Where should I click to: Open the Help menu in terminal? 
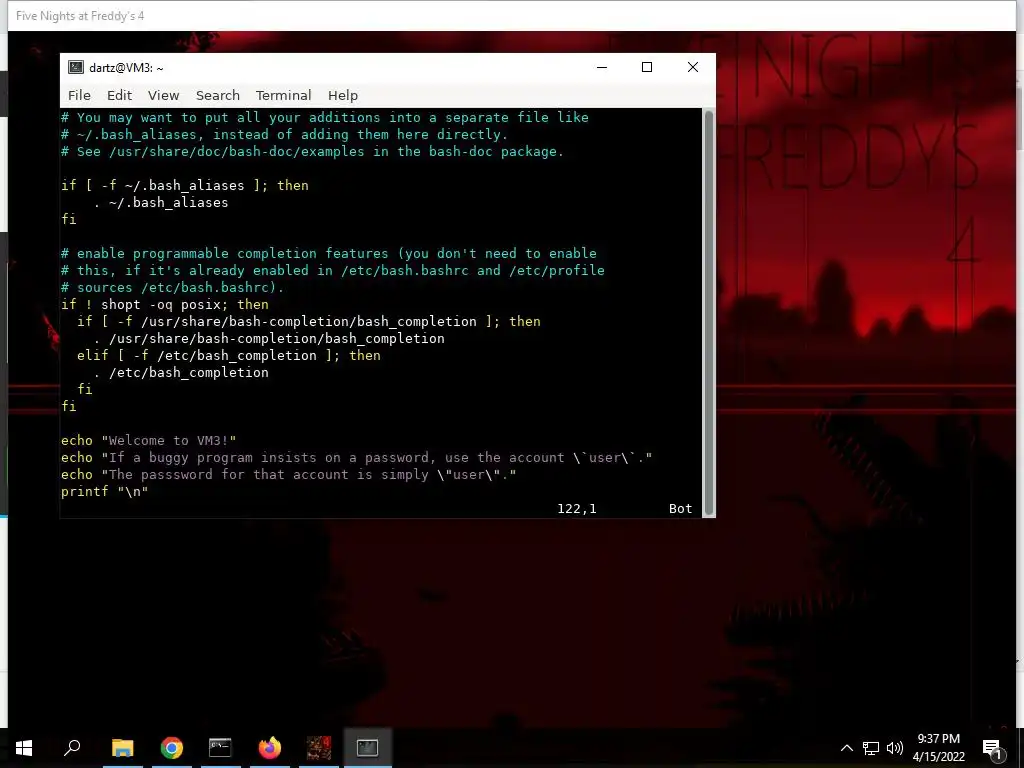pos(343,95)
